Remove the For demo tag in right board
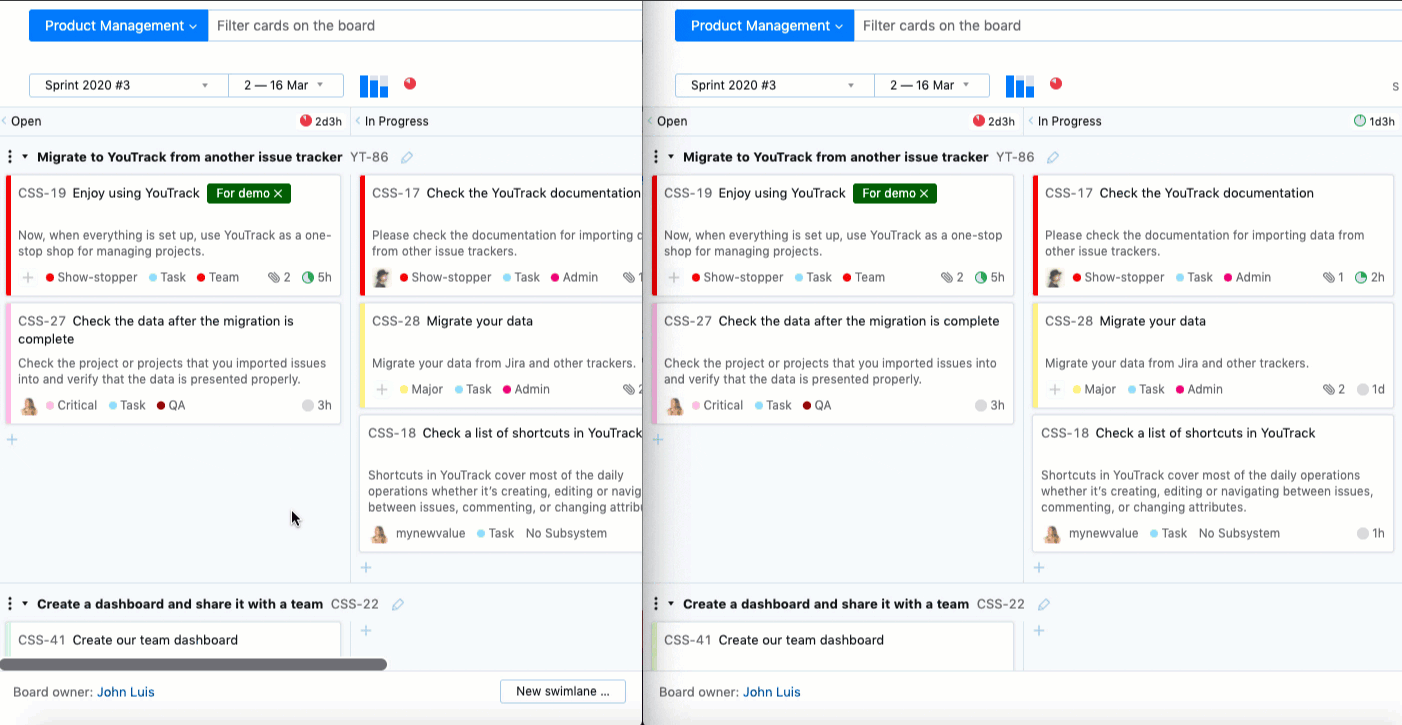 point(924,194)
